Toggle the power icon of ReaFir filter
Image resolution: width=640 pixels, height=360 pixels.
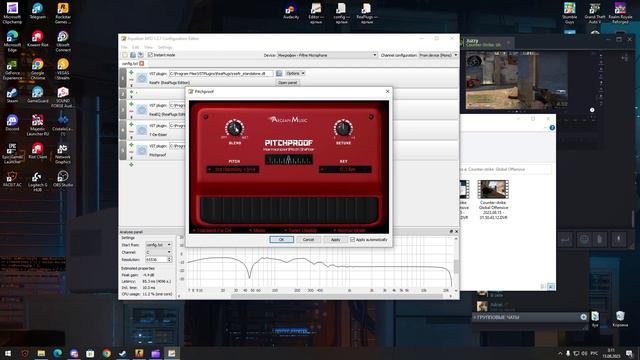[x=142, y=78]
